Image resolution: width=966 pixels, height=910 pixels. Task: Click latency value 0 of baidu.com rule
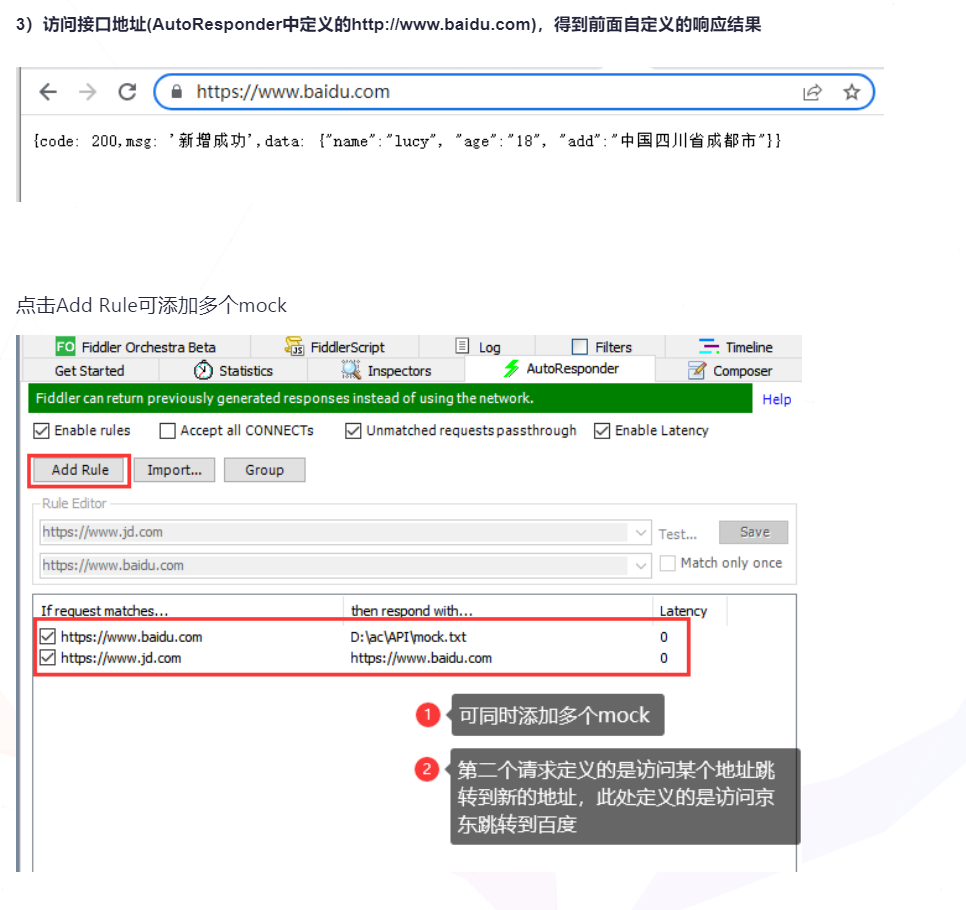click(664, 637)
